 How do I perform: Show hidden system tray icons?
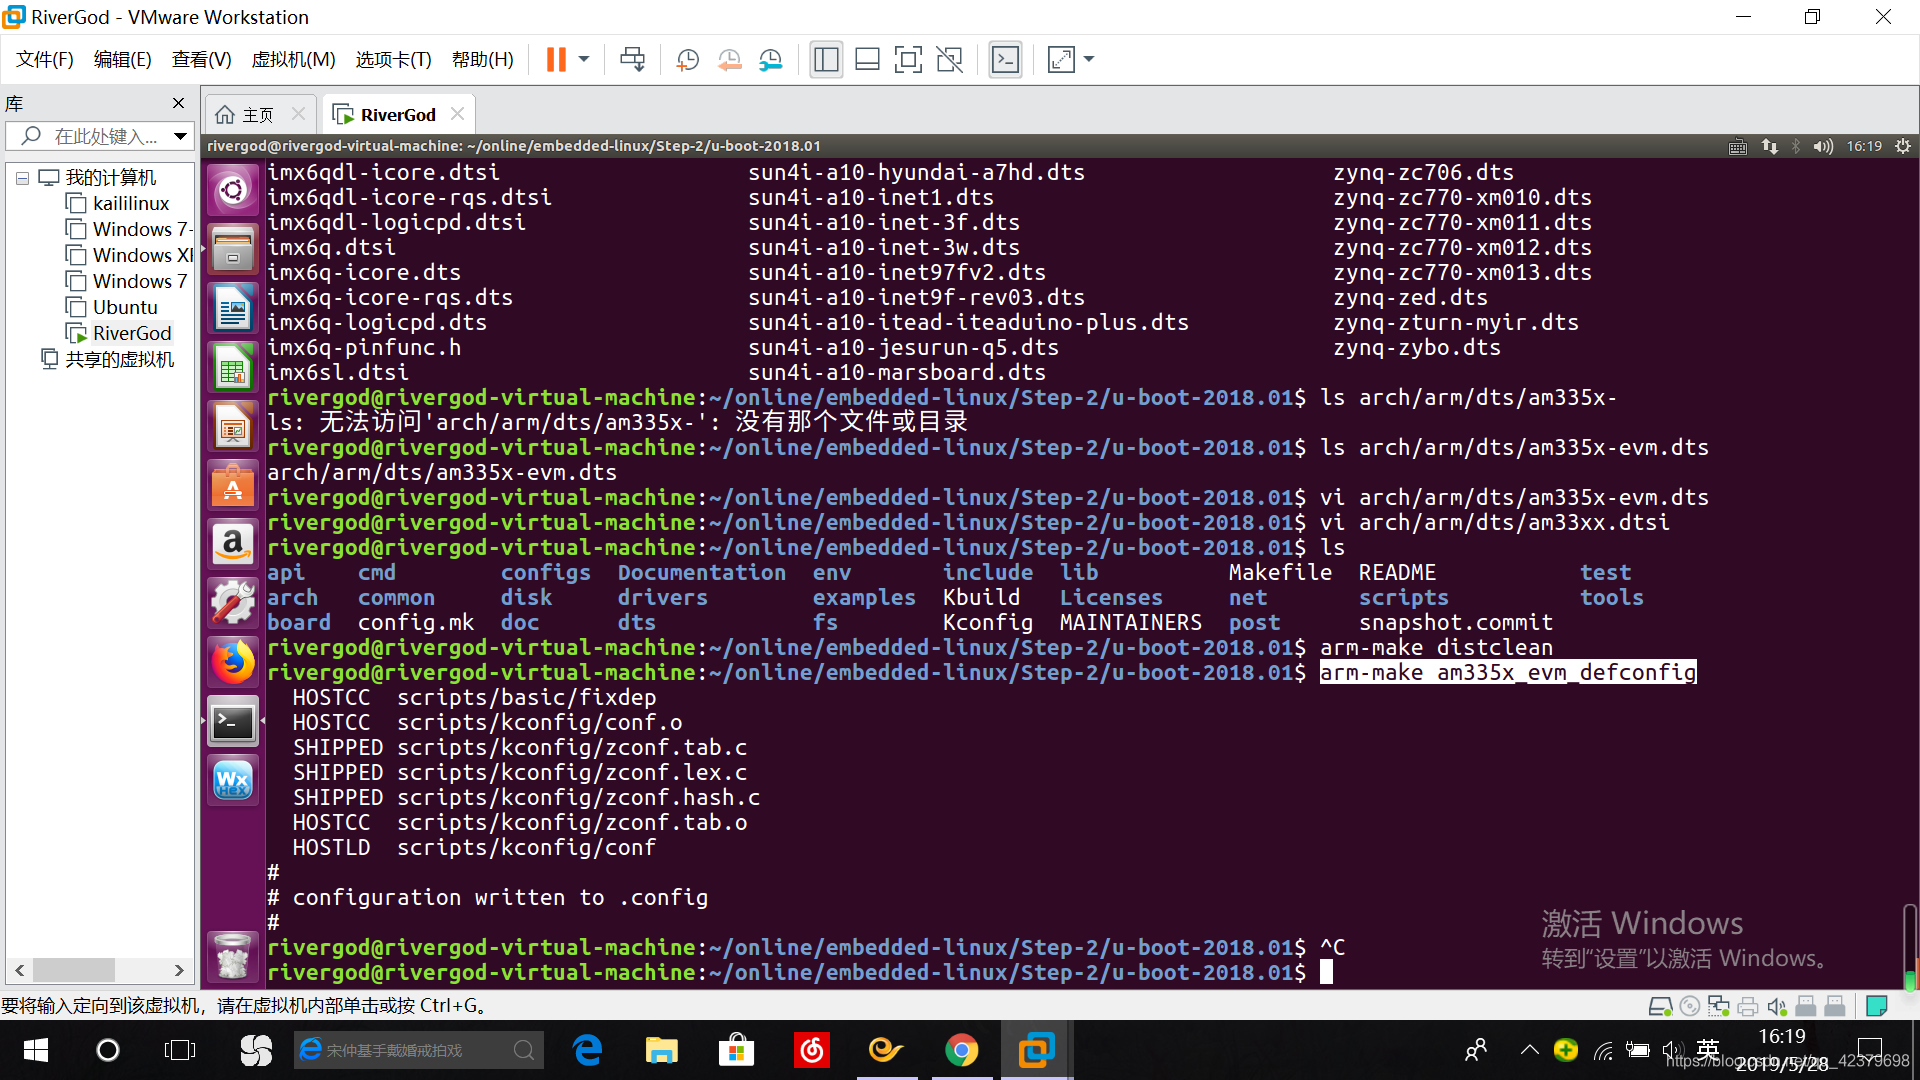point(1529,1050)
